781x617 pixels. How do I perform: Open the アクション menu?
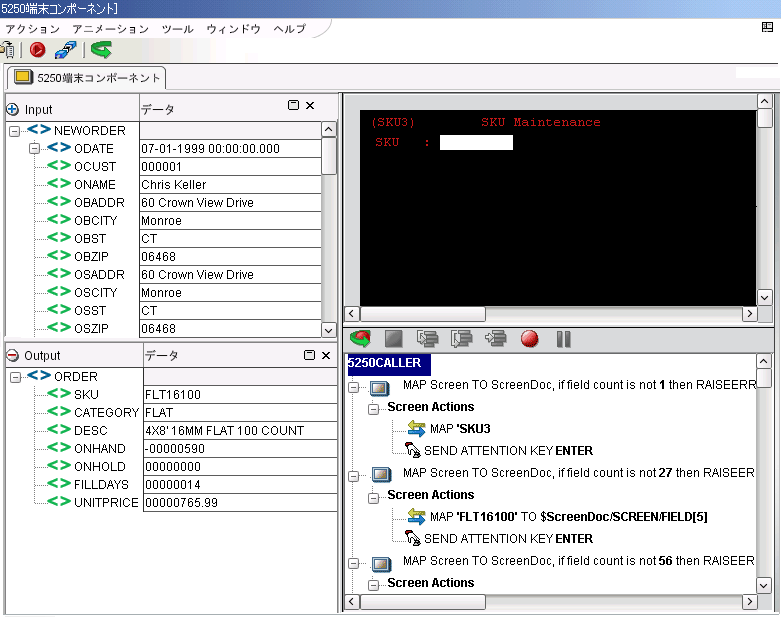coord(33,29)
